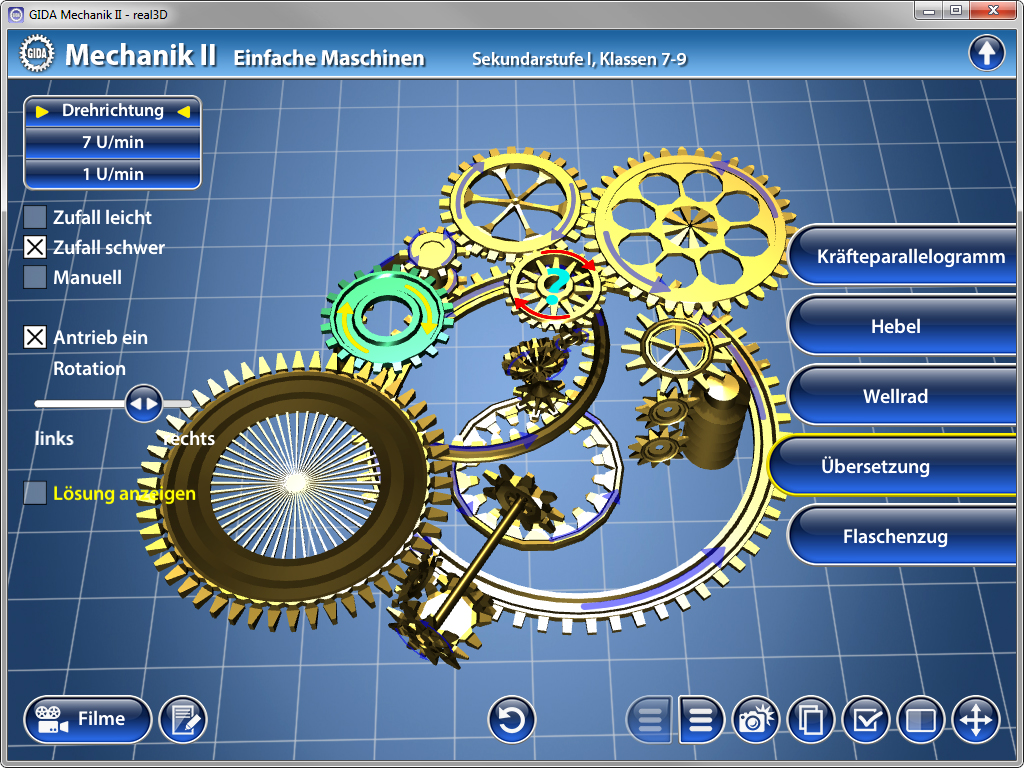Click the Rotation slider handle

[x=144, y=404]
